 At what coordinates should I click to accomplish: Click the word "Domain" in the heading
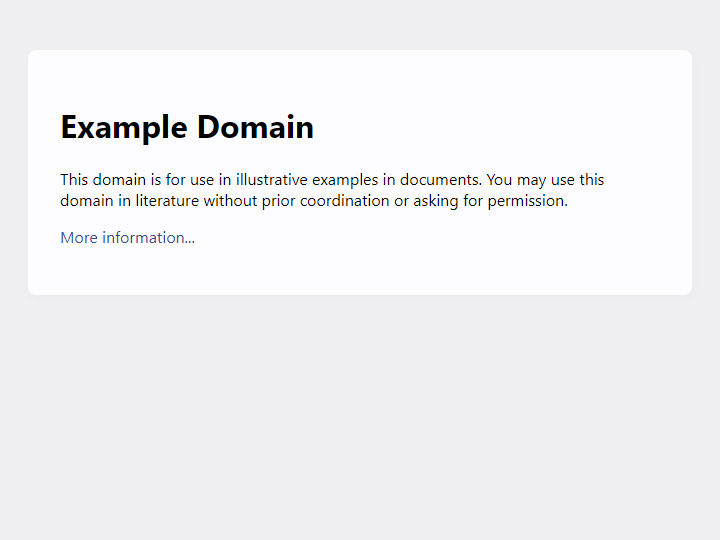[255, 127]
